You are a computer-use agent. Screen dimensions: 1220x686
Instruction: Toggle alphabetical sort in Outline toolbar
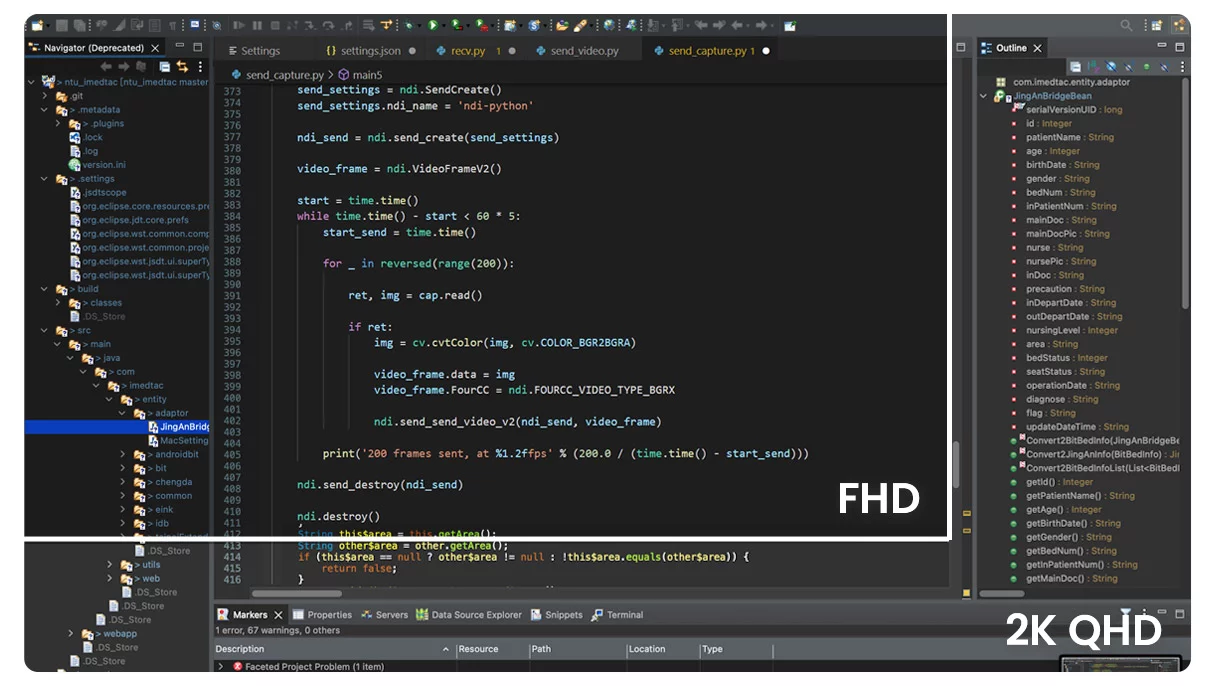1094,67
